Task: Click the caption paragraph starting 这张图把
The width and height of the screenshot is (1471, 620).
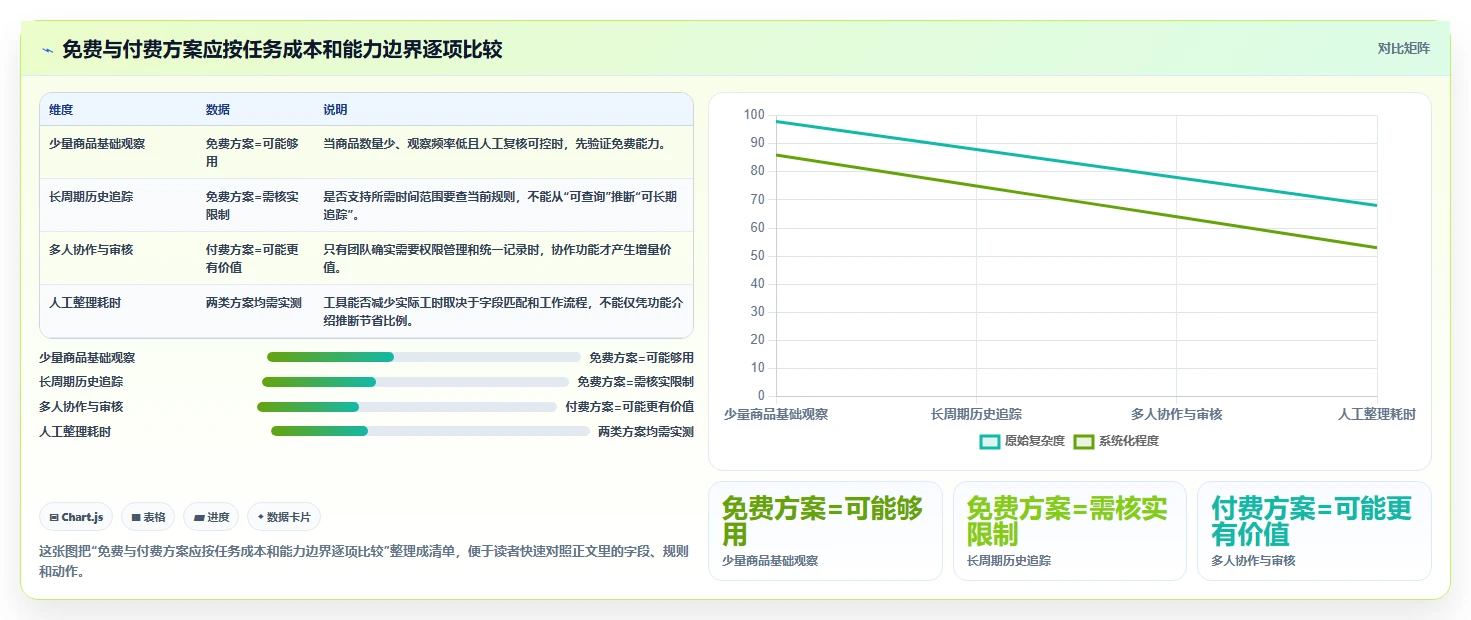Action: [364, 562]
